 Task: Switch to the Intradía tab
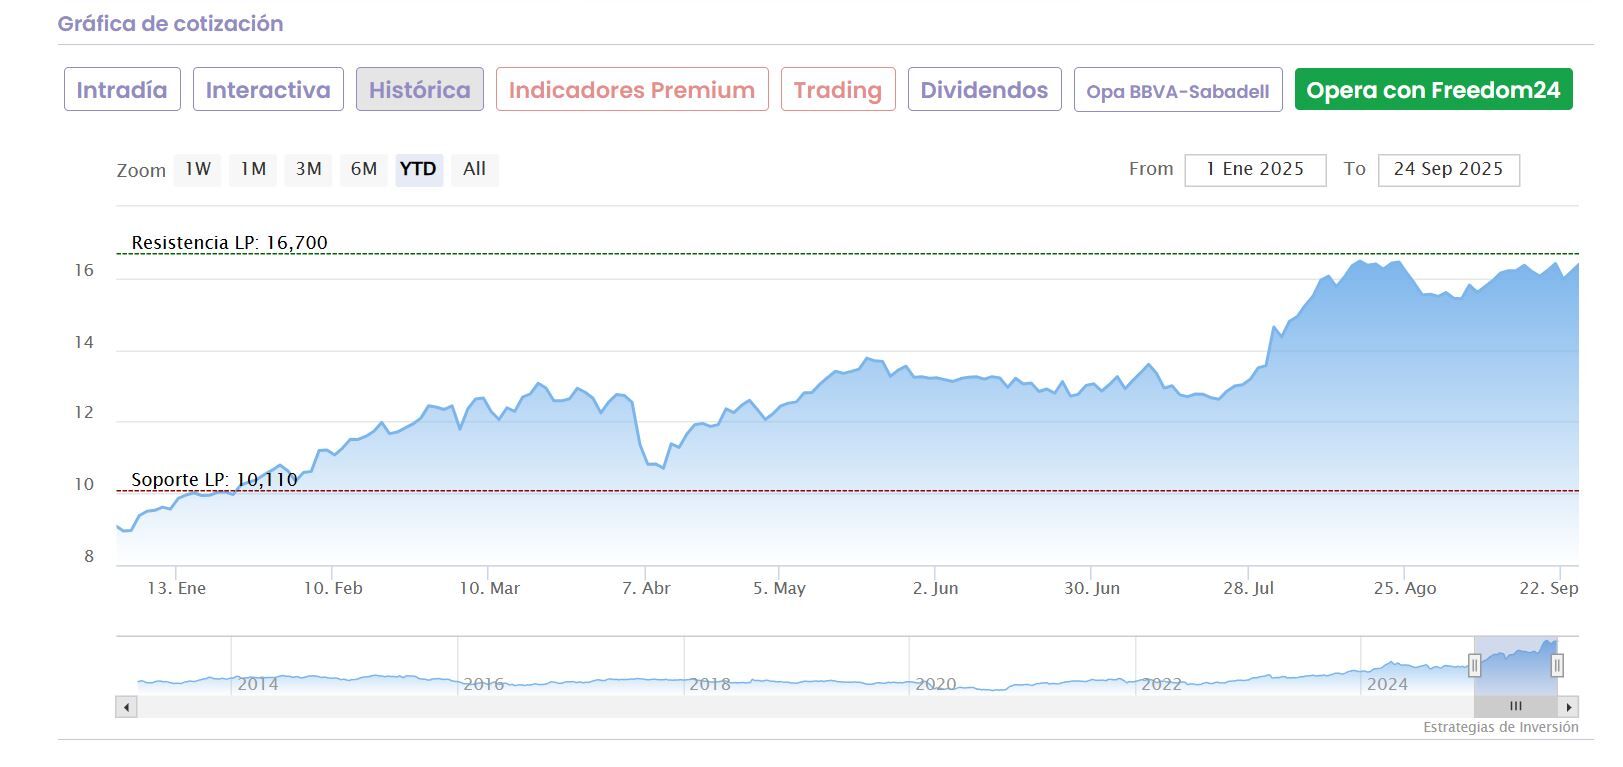(122, 90)
